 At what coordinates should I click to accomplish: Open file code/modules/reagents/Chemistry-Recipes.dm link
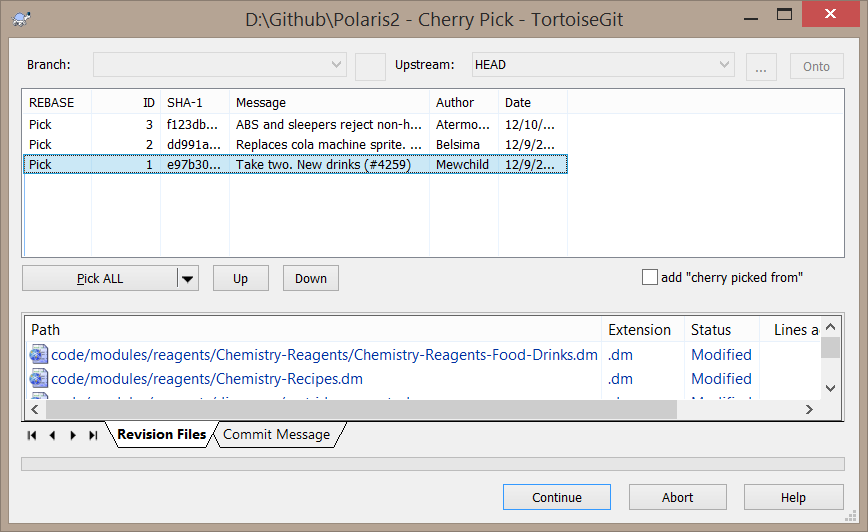pyautogui.click(x=207, y=379)
